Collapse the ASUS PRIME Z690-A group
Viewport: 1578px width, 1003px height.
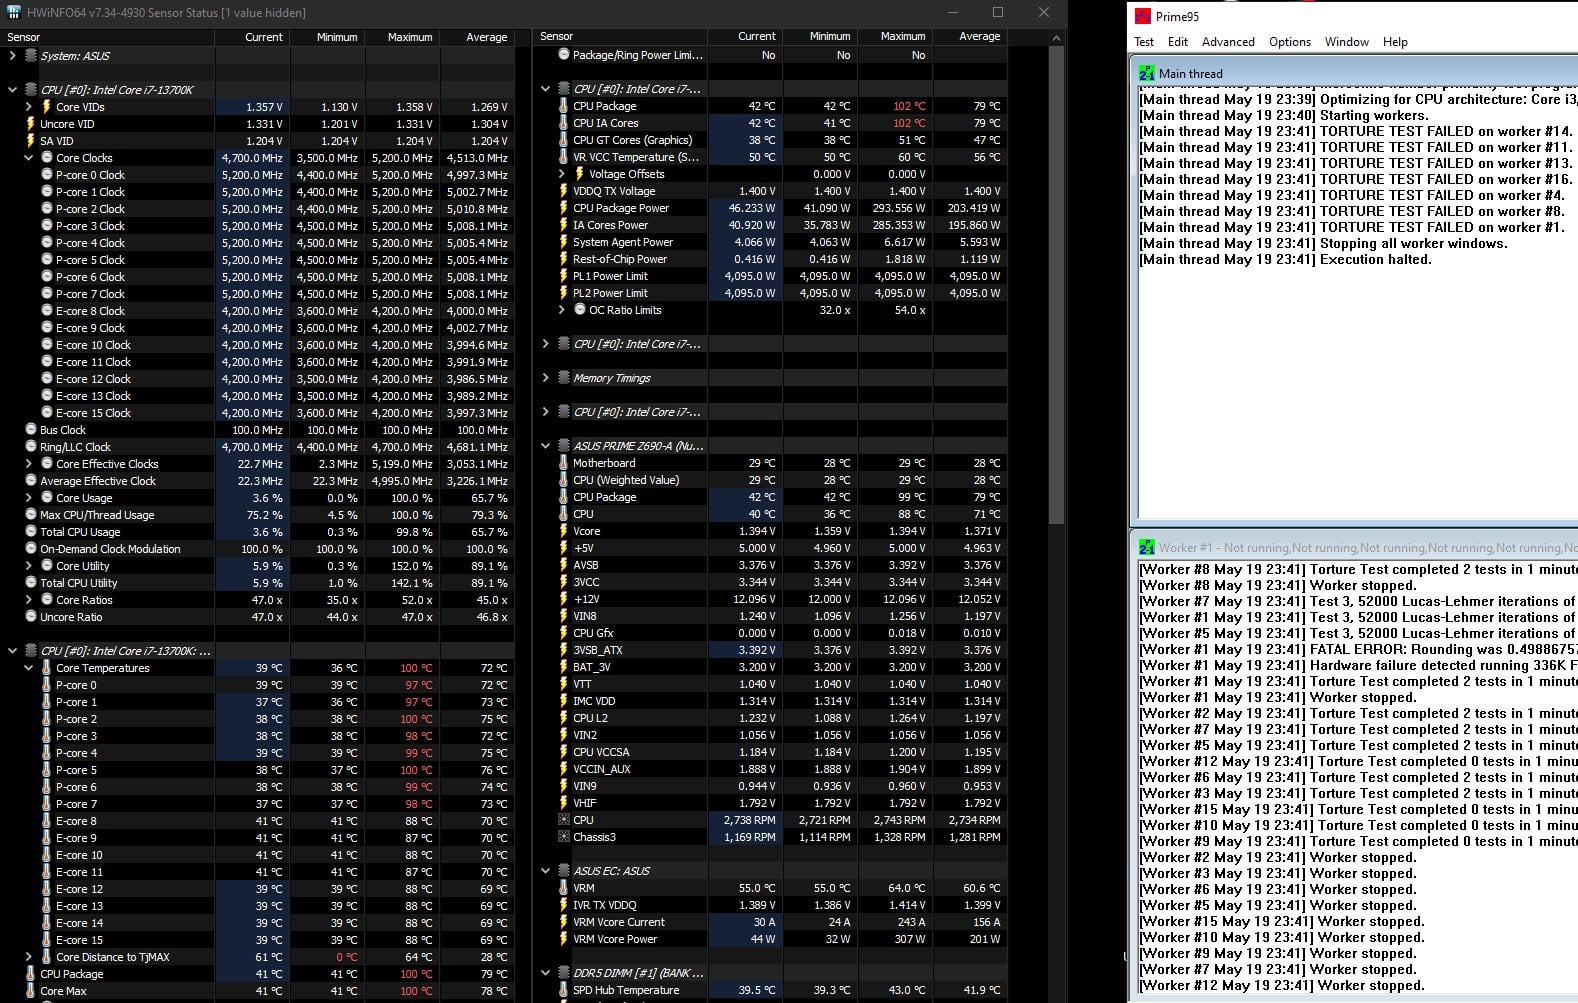click(x=545, y=446)
